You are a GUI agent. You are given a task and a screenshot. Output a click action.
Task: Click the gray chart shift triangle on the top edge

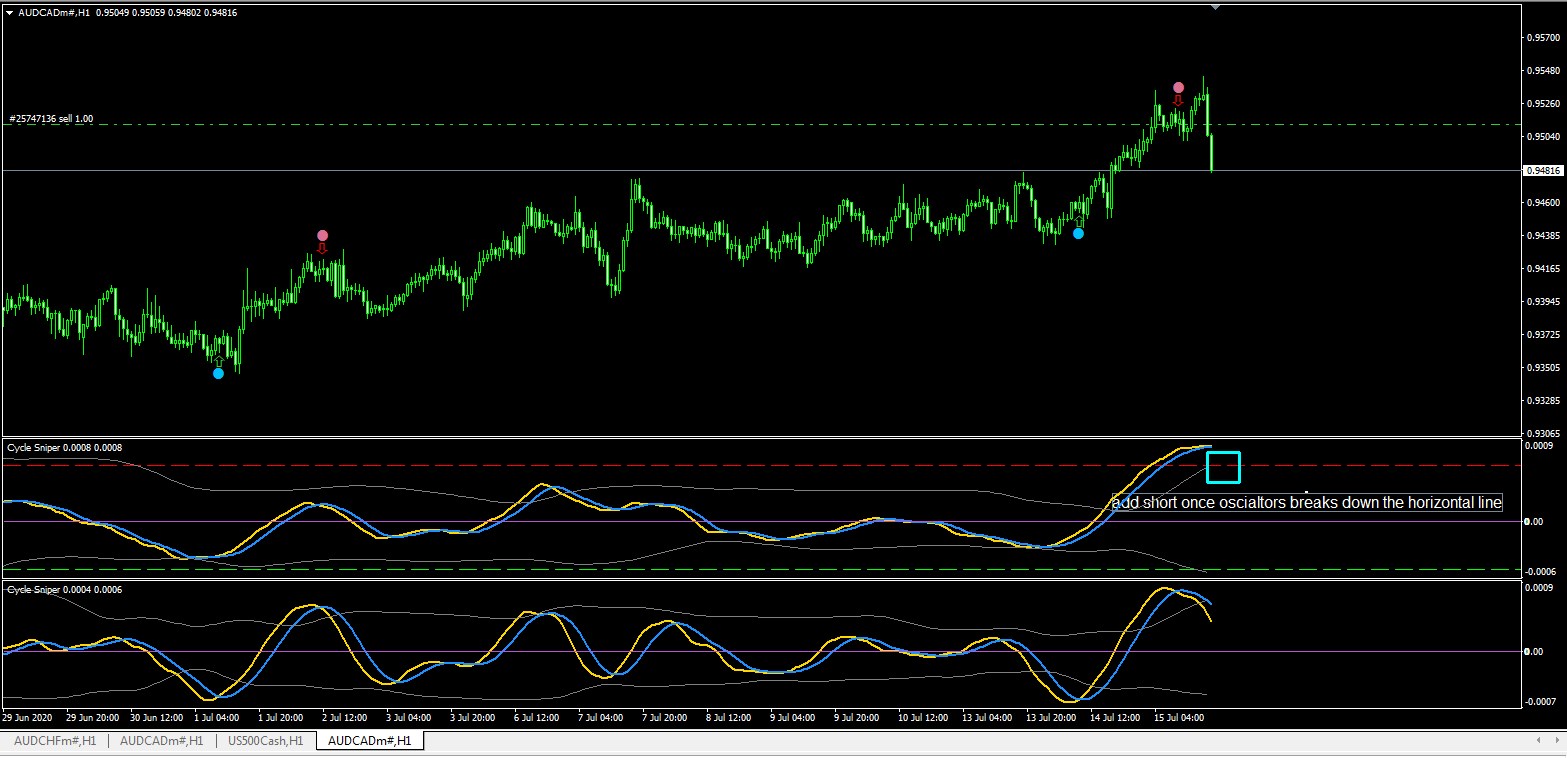(1215, 7)
